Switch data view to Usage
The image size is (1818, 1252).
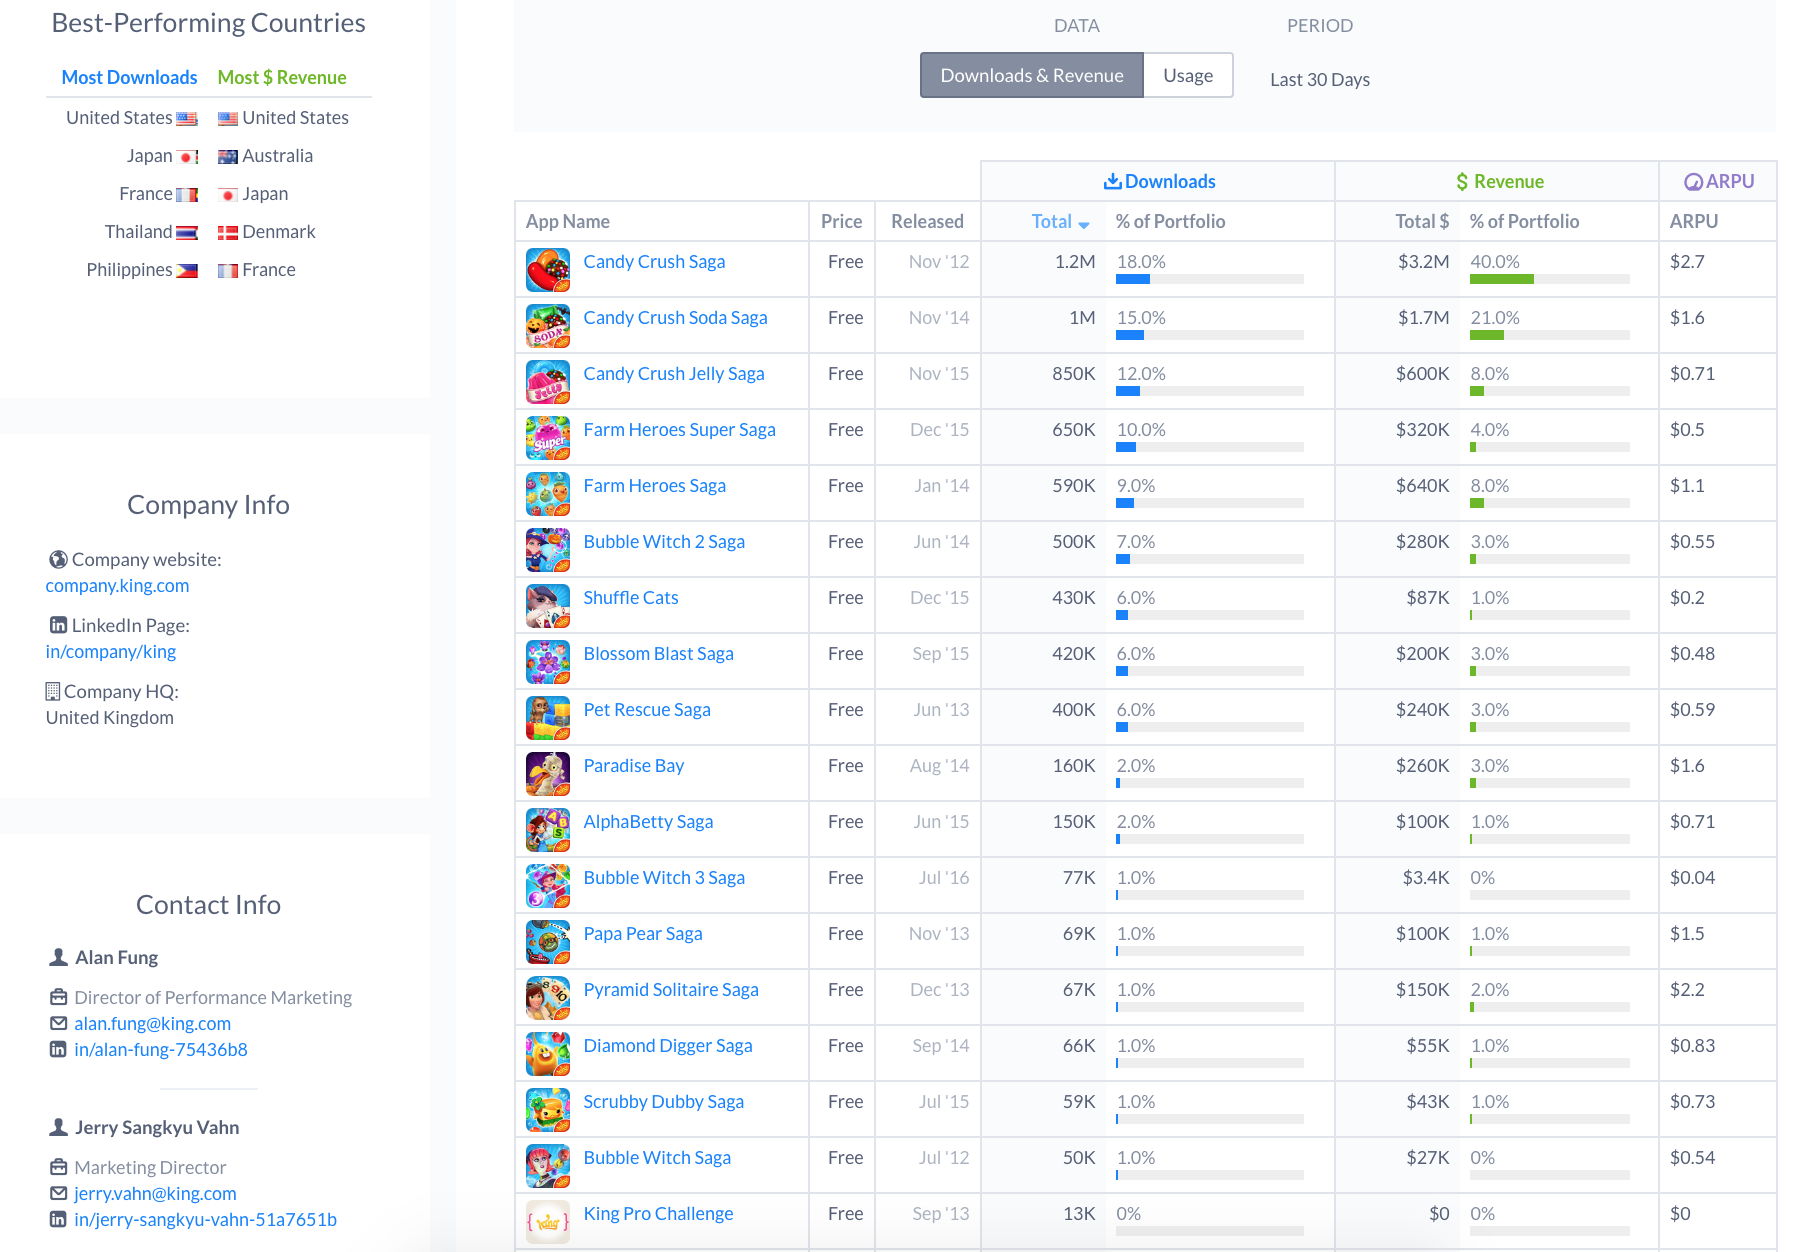point(1188,75)
